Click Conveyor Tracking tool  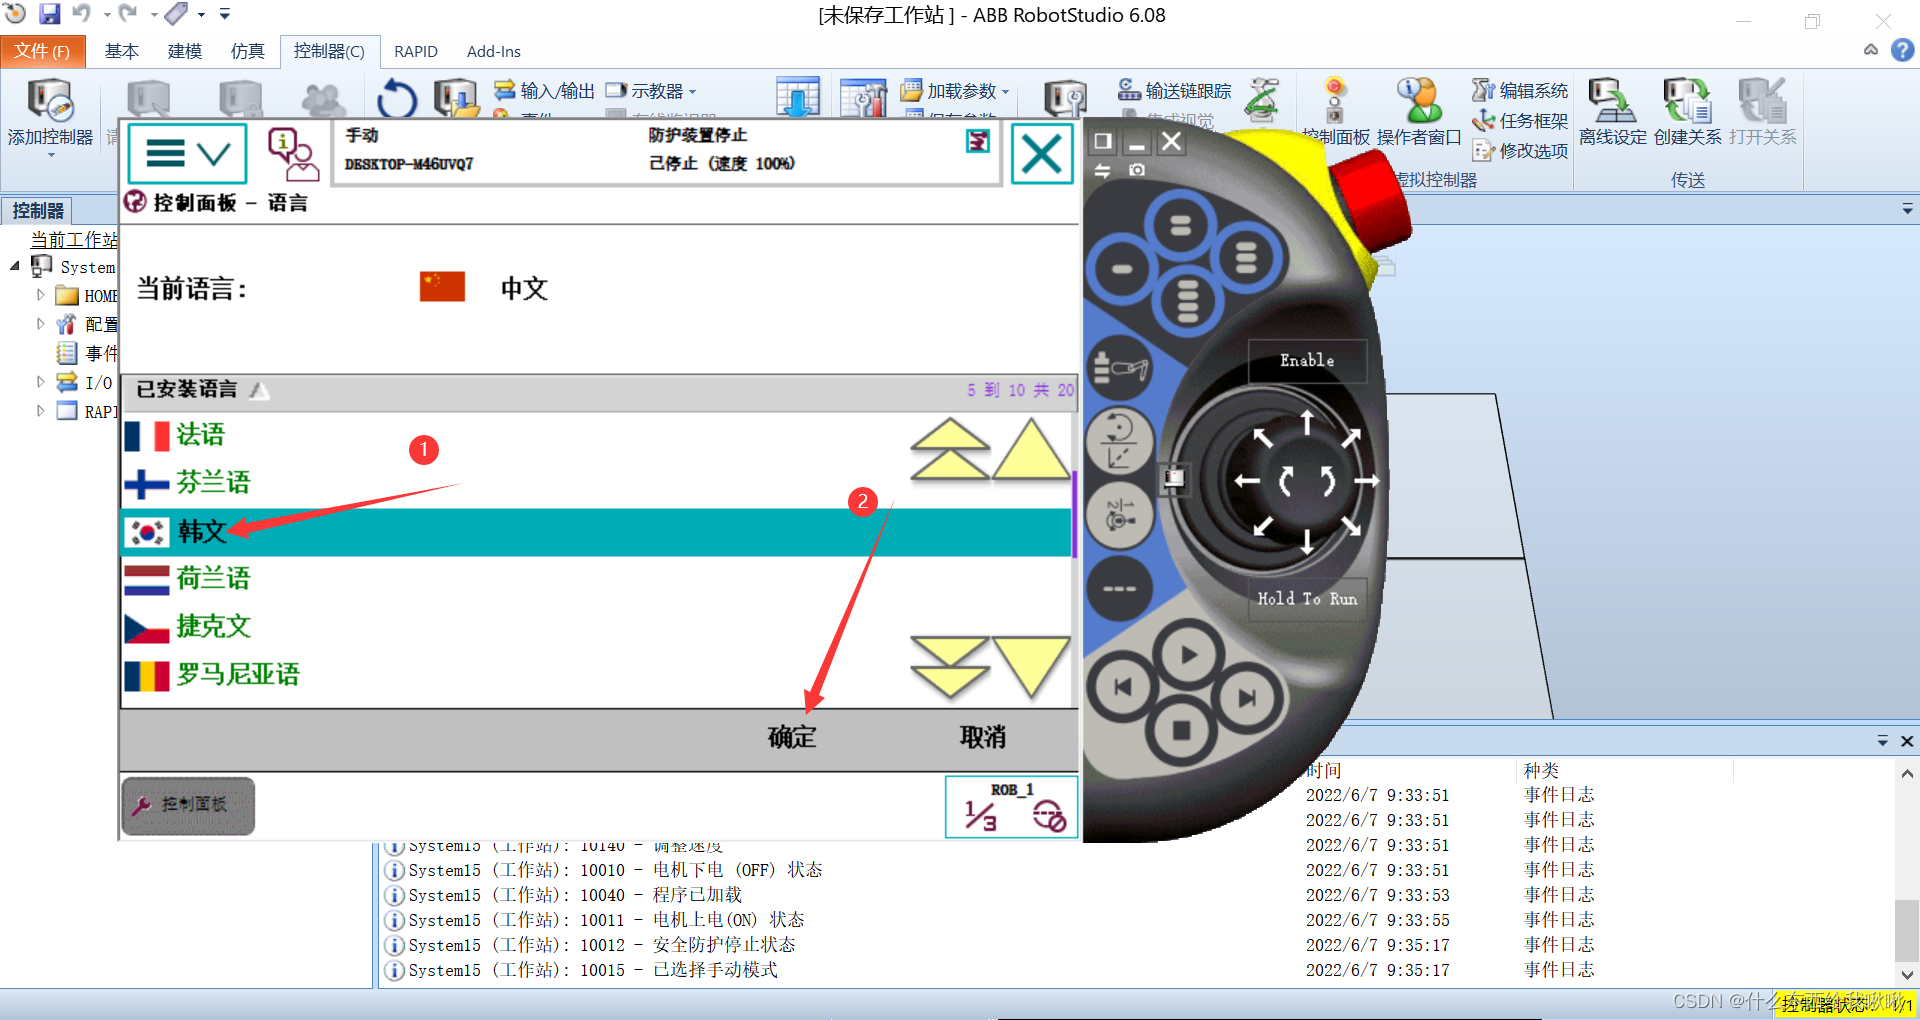(x=1175, y=91)
